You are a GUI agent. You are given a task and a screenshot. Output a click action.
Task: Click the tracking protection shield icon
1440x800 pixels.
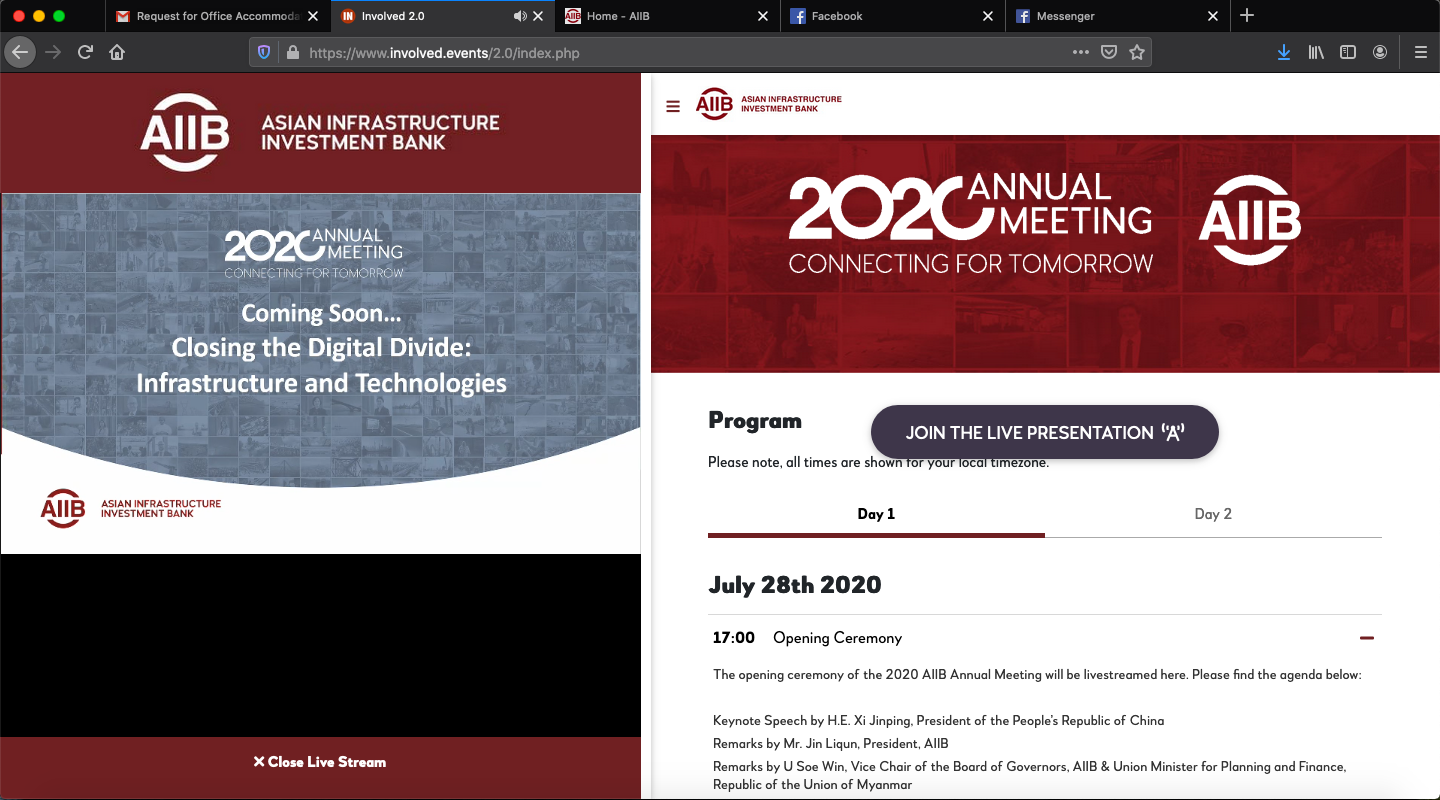point(264,52)
